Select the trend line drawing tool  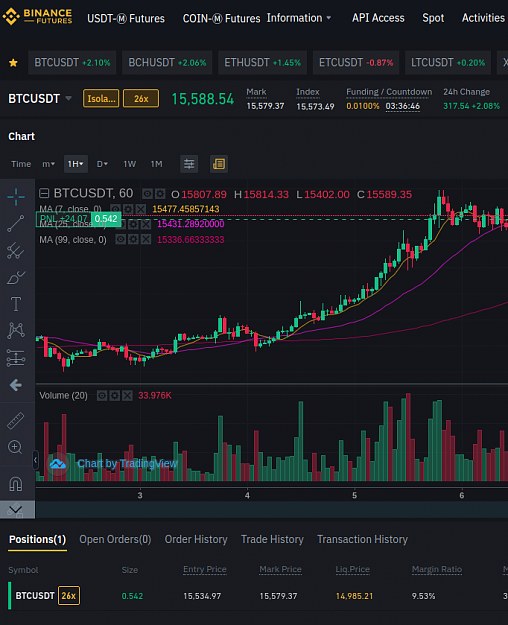(16, 224)
